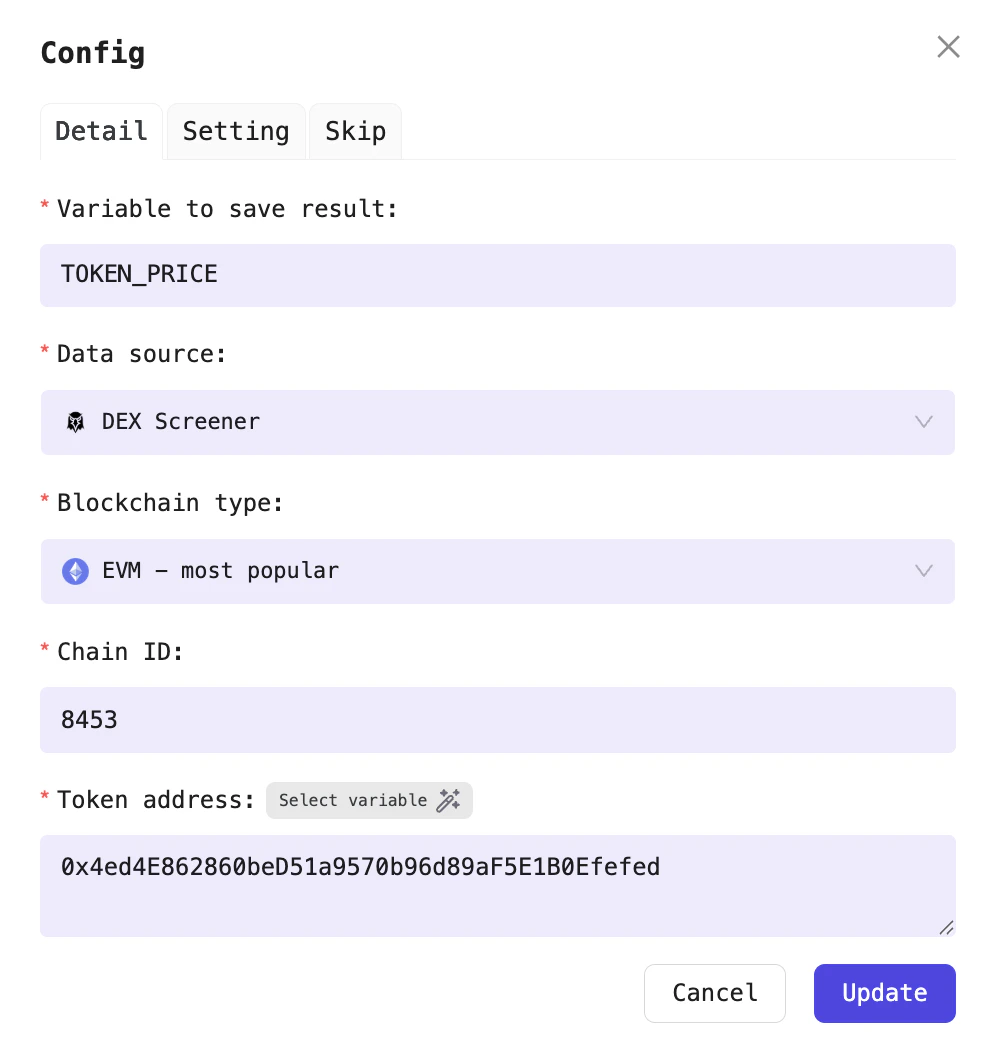Click the magic wand icon beside Select variable

[448, 800]
